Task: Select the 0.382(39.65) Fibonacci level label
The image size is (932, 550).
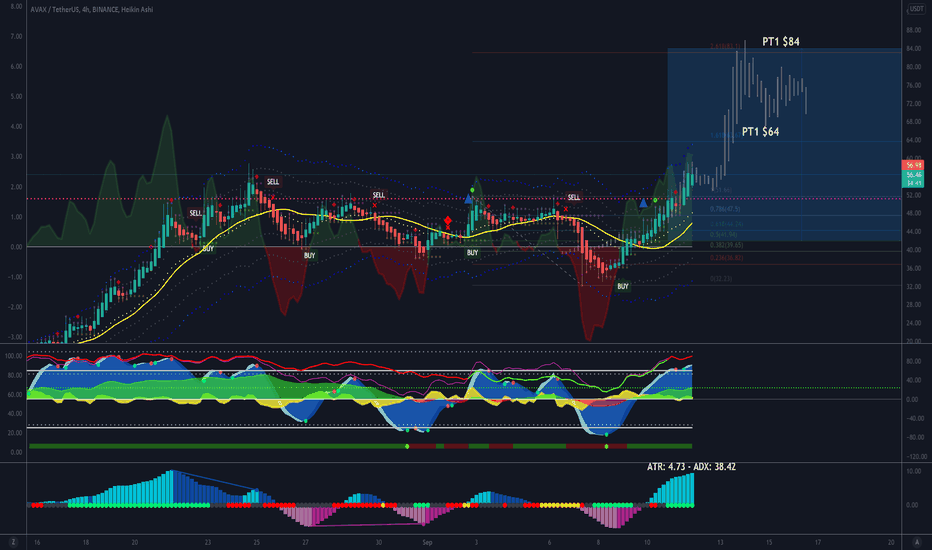Action: point(726,245)
